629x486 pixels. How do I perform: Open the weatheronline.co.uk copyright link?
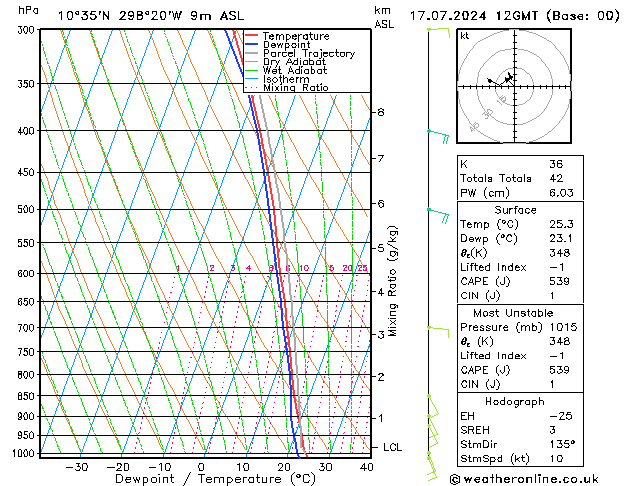click(536, 478)
